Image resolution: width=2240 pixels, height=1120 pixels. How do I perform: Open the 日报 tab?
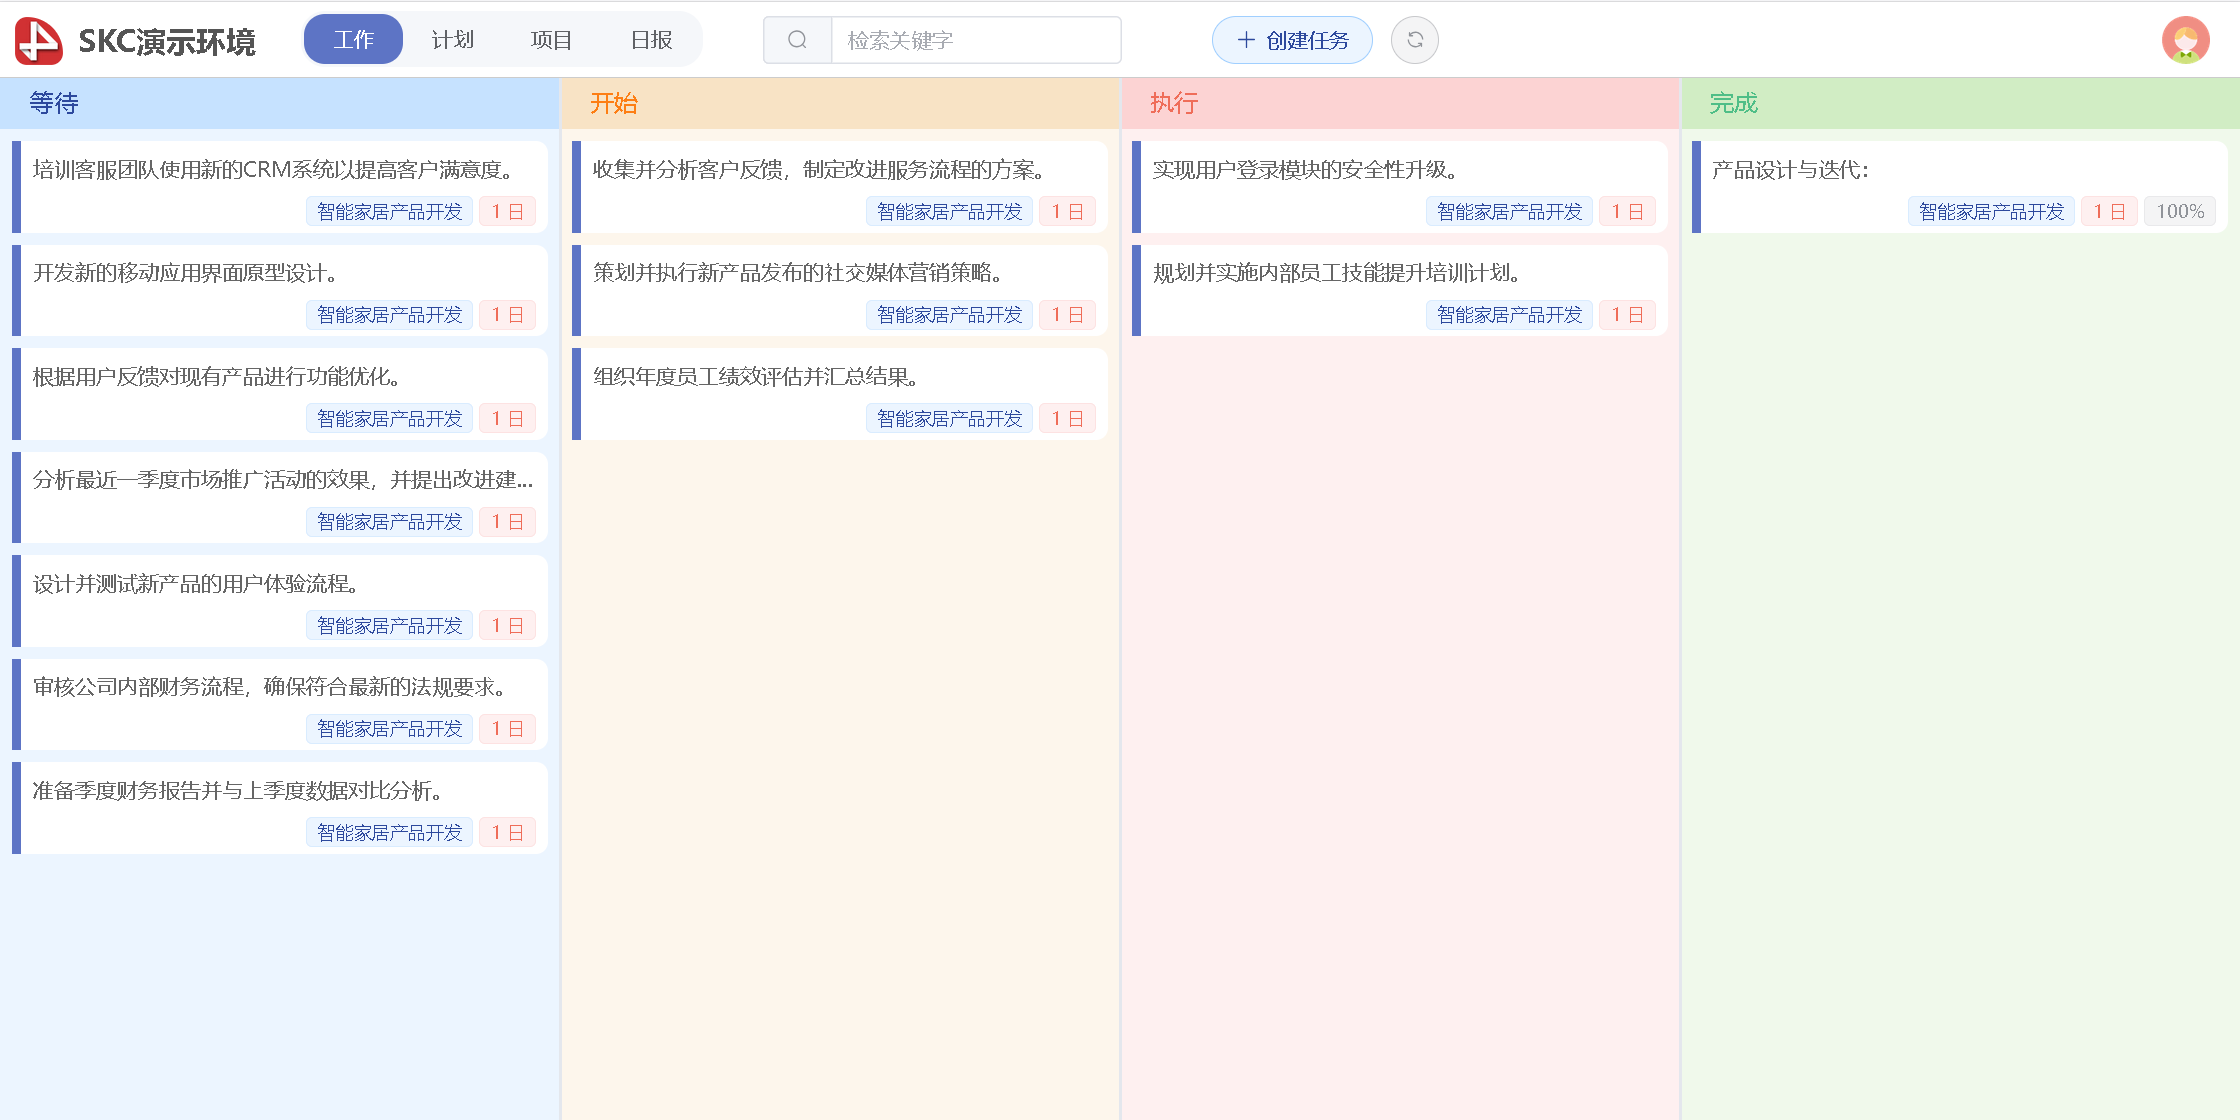(651, 40)
